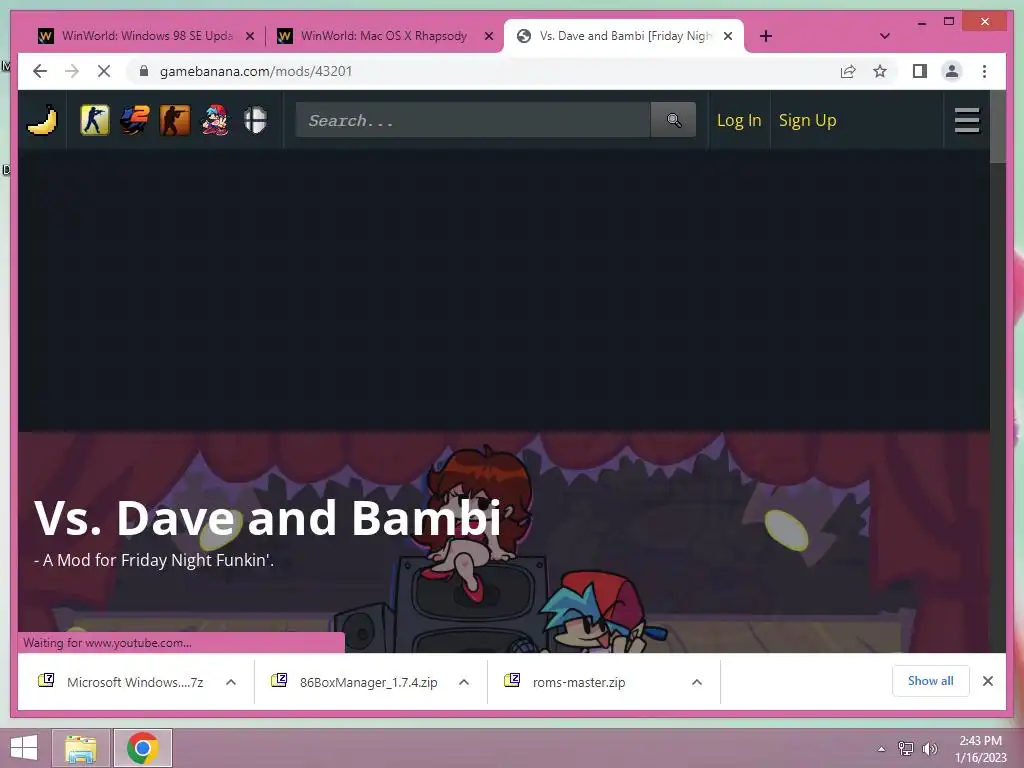Open the hamburger menu on GameBanana
The image size is (1024, 768).
click(967, 120)
